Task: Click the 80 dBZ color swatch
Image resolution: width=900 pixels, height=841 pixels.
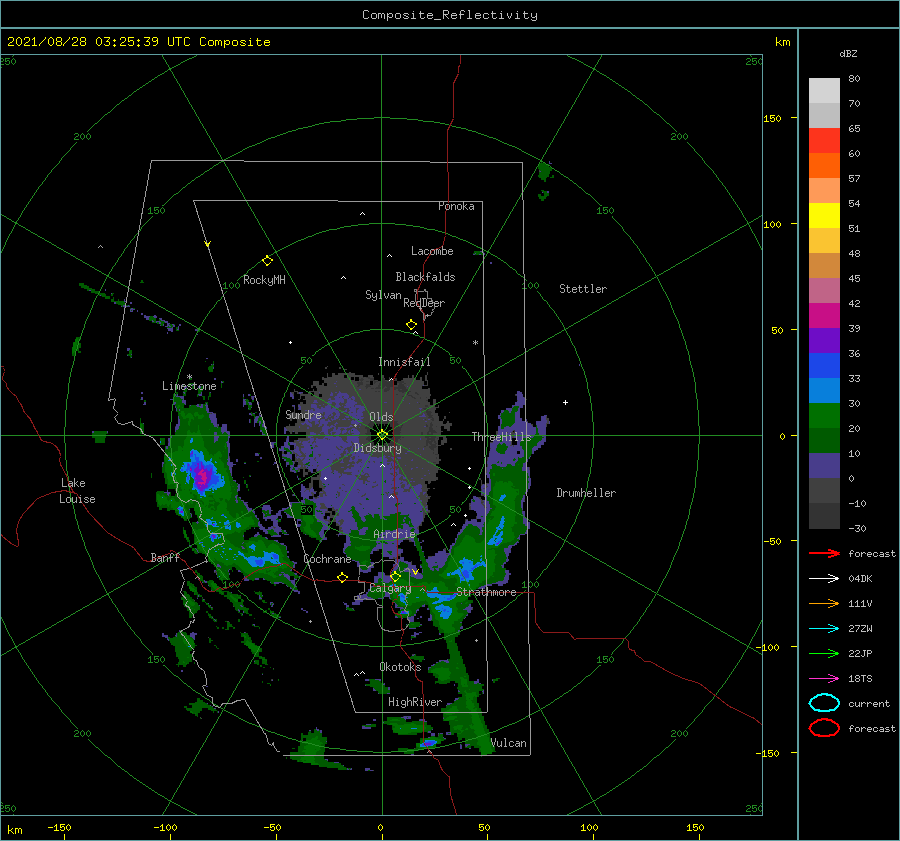Action: pos(824,90)
